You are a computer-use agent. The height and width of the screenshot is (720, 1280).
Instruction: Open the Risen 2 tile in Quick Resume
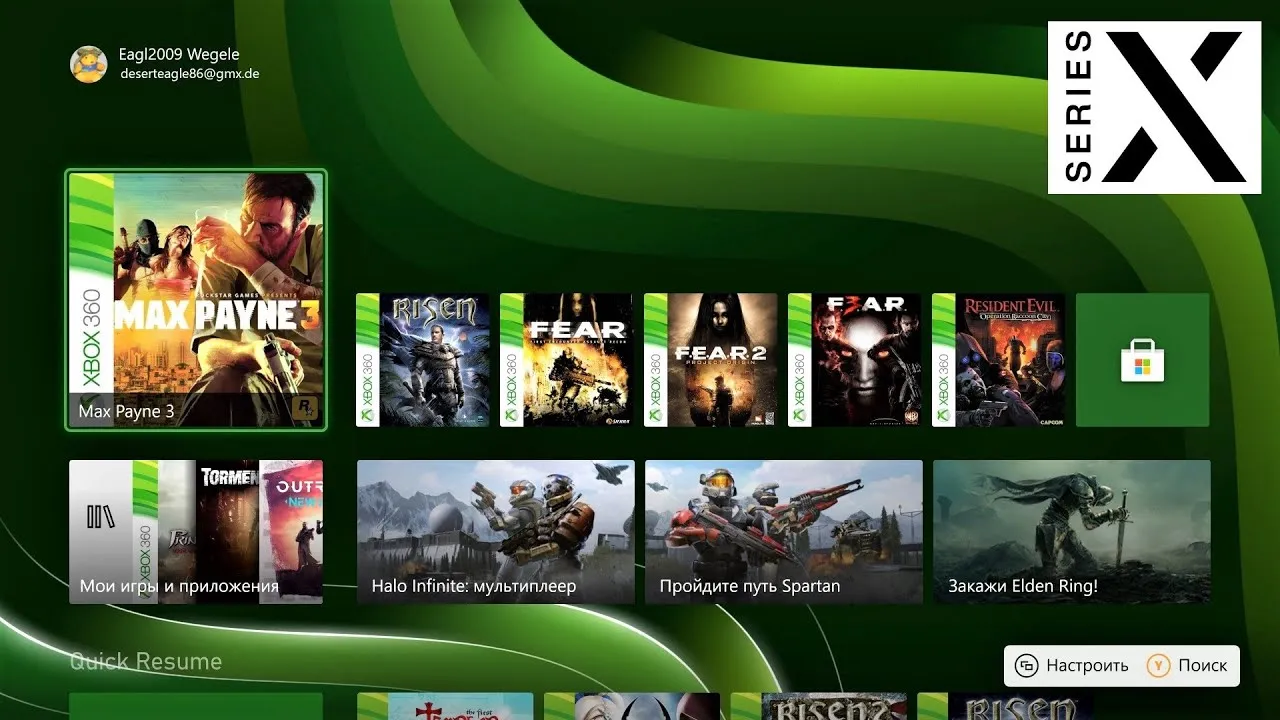click(x=819, y=706)
